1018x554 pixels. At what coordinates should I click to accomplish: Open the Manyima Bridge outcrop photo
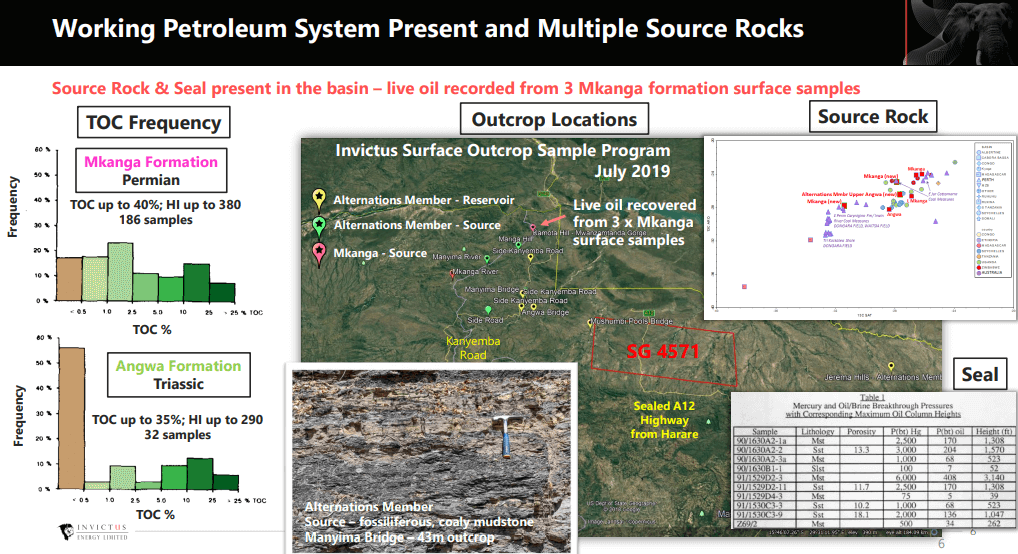click(x=431, y=460)
